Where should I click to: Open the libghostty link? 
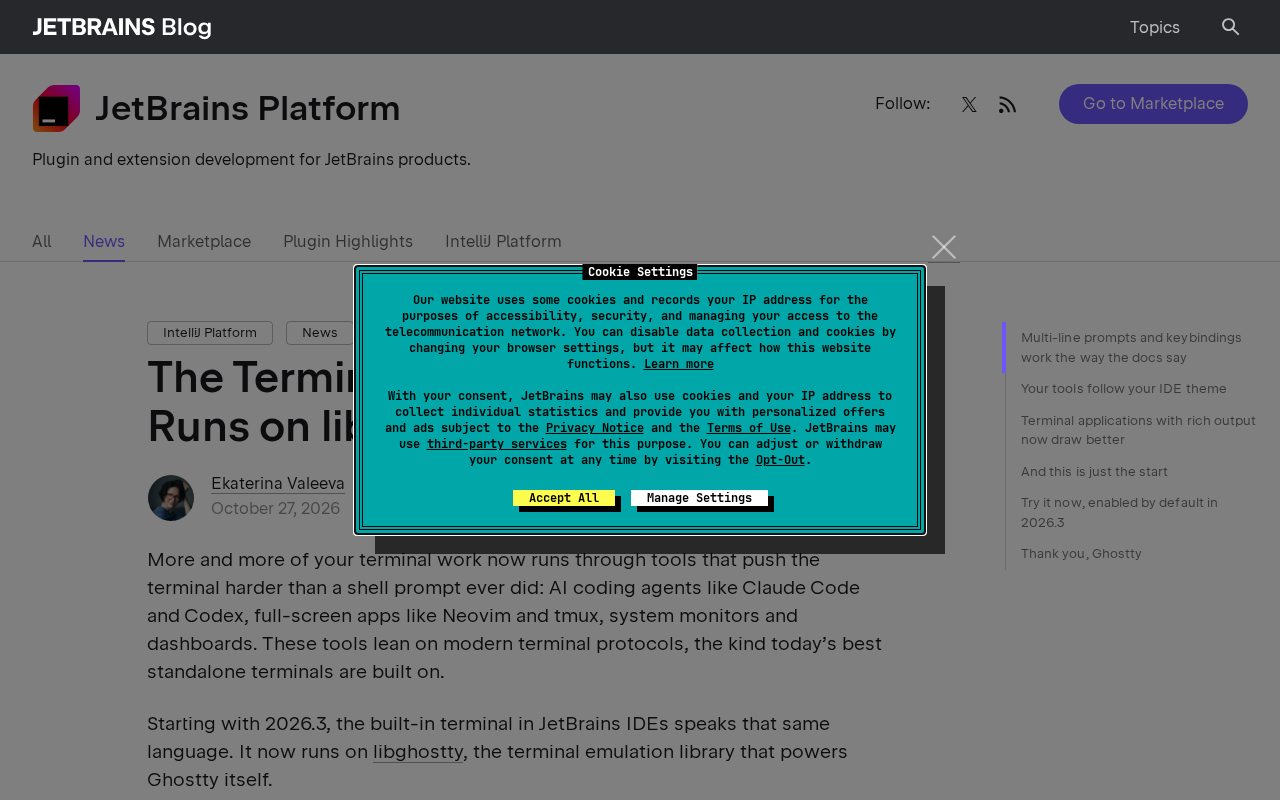pyautogui.click(x=418, y=751)
